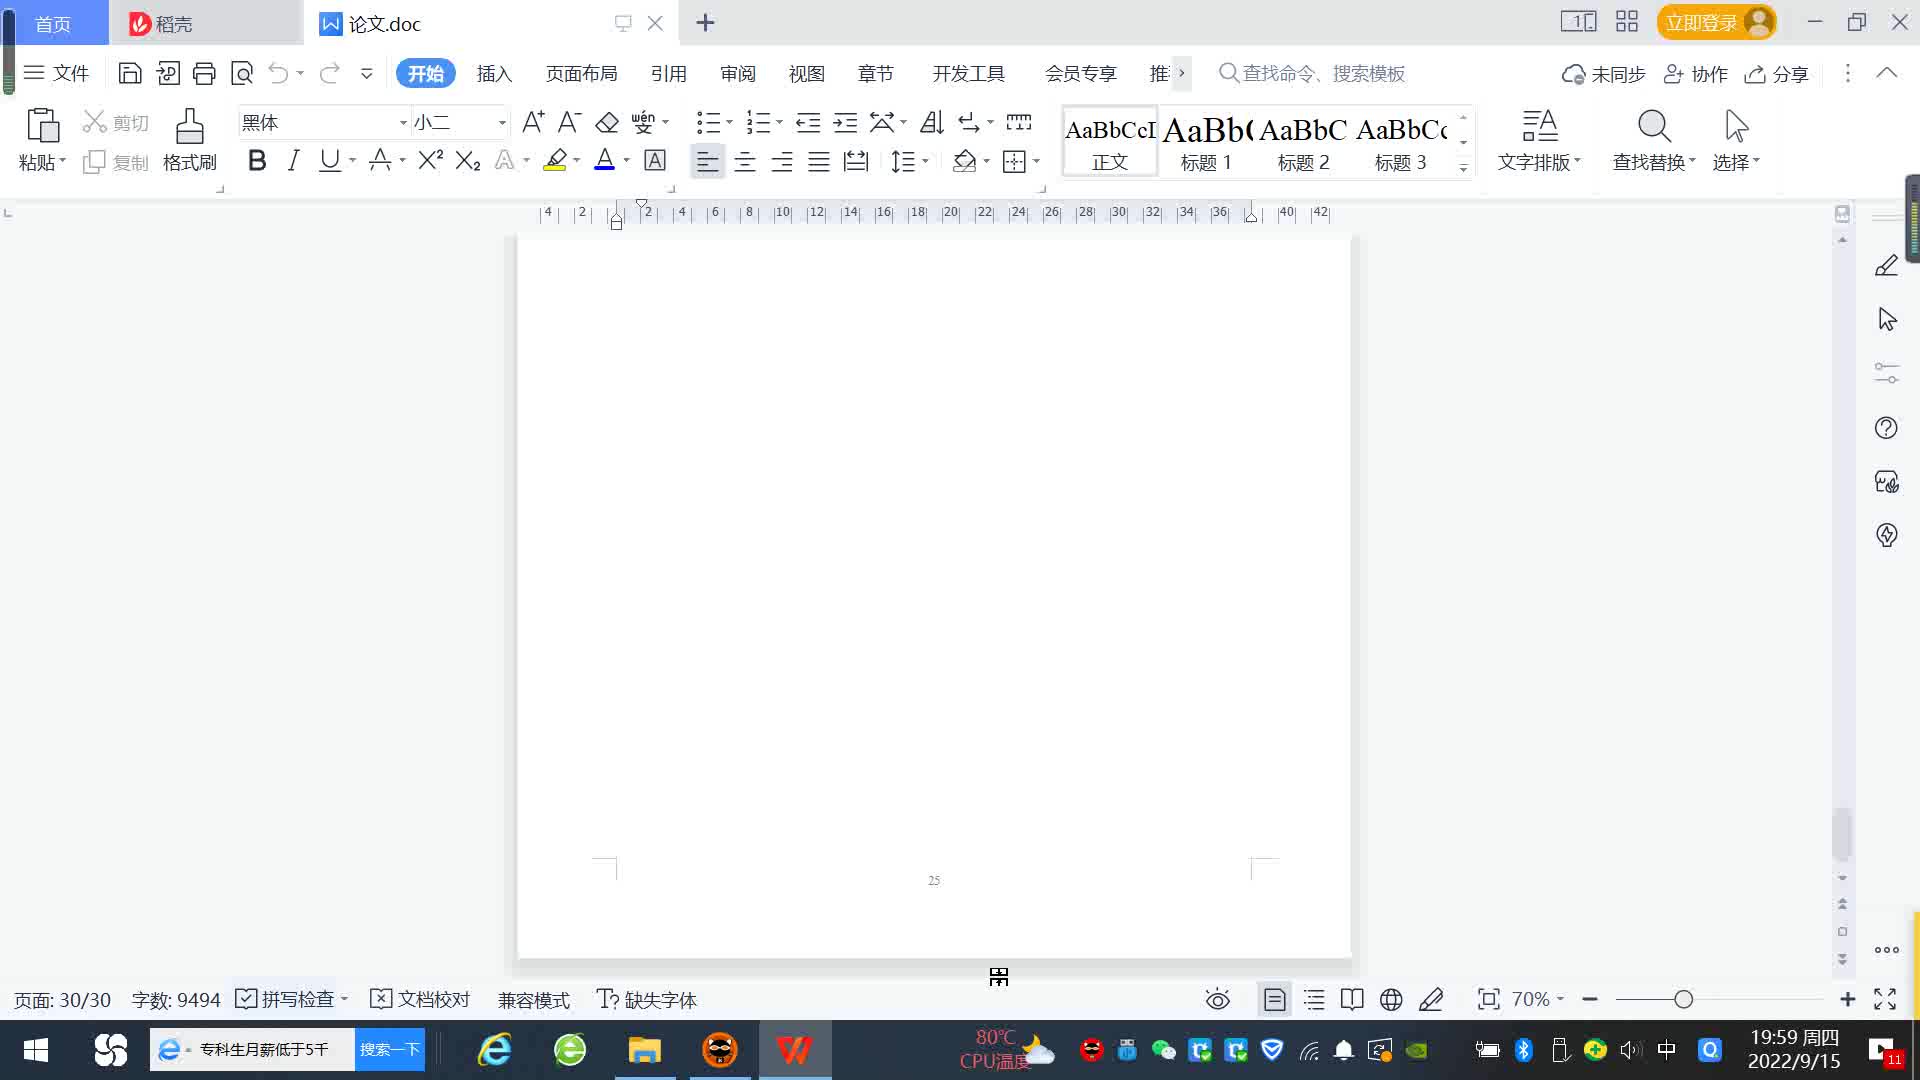This screenshot has width=1920, height=1080.
Task: Switch to reading view book icon
Action: tap(1352, 999)
